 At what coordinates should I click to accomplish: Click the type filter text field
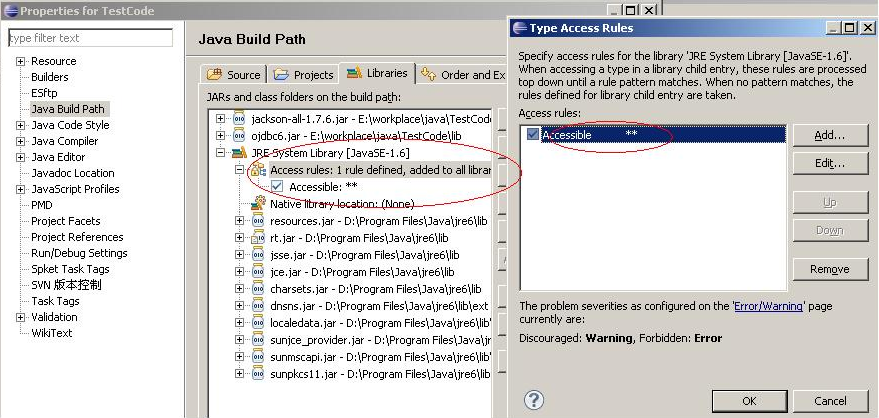pyautogui.click(x=90, y=38)
